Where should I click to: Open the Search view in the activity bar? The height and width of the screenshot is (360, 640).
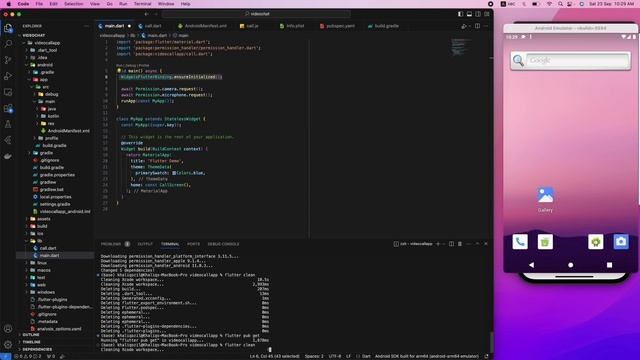[8, 44]
